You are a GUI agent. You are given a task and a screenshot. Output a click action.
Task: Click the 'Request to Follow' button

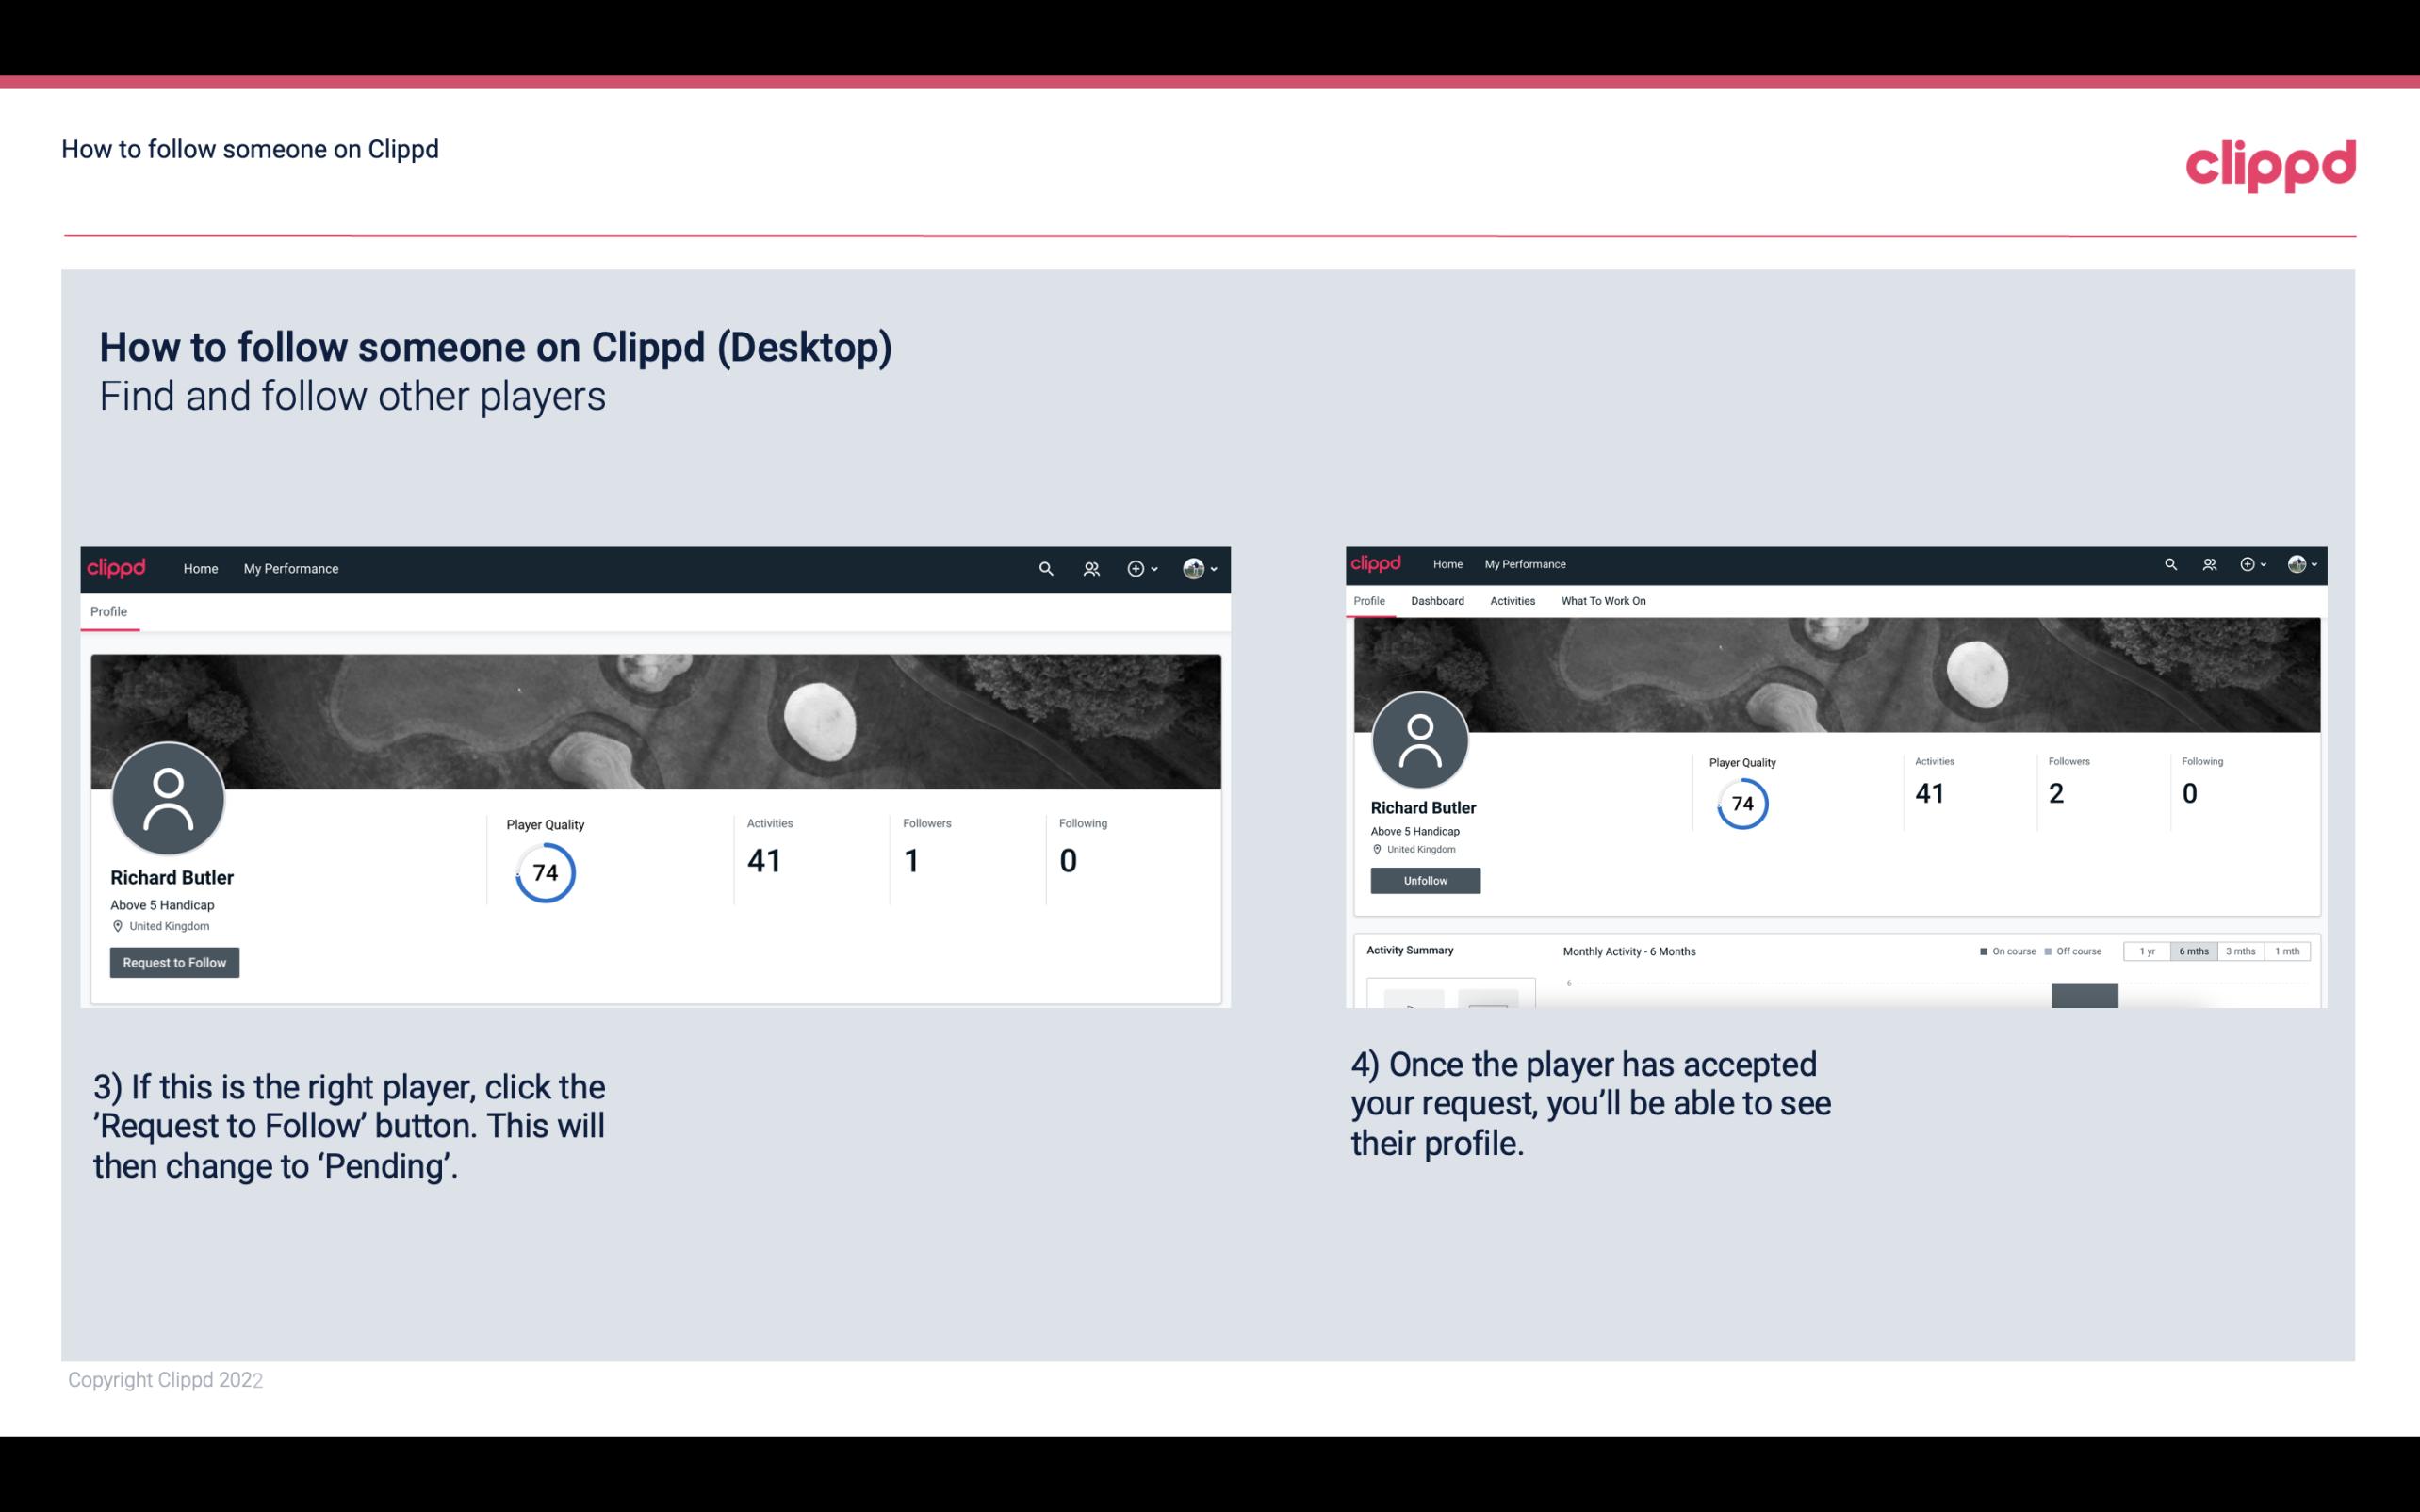point(174,962)
